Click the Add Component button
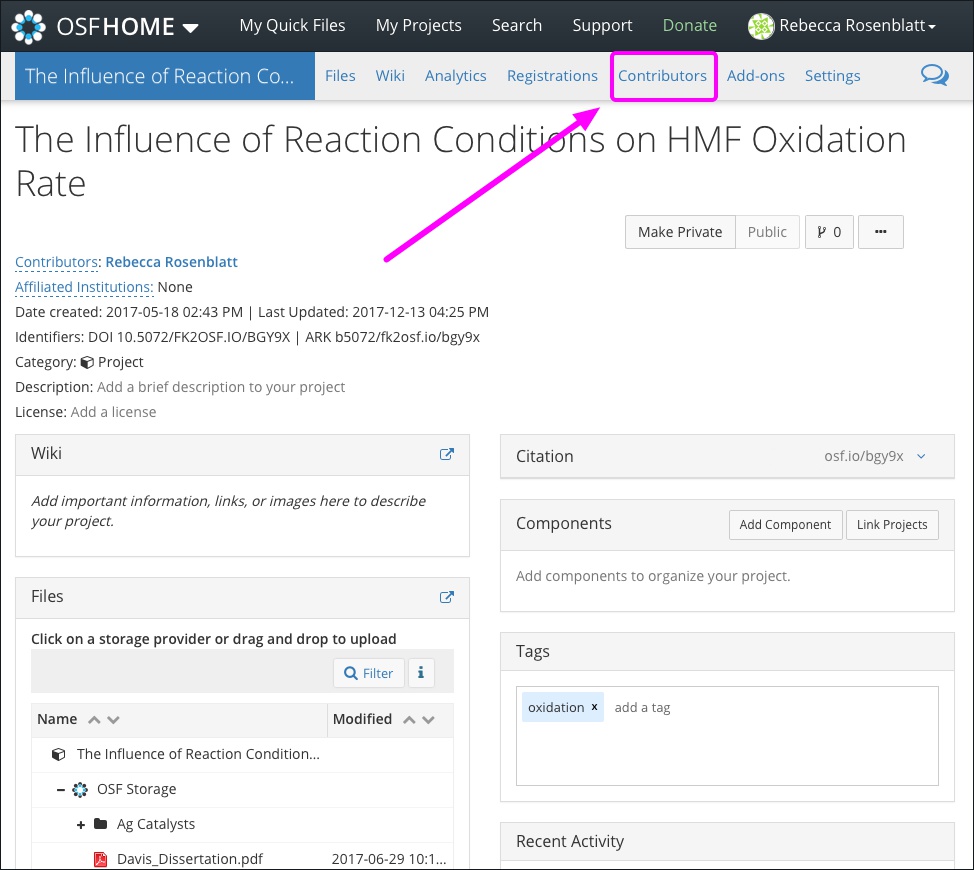974x870 pixels. 785,525
